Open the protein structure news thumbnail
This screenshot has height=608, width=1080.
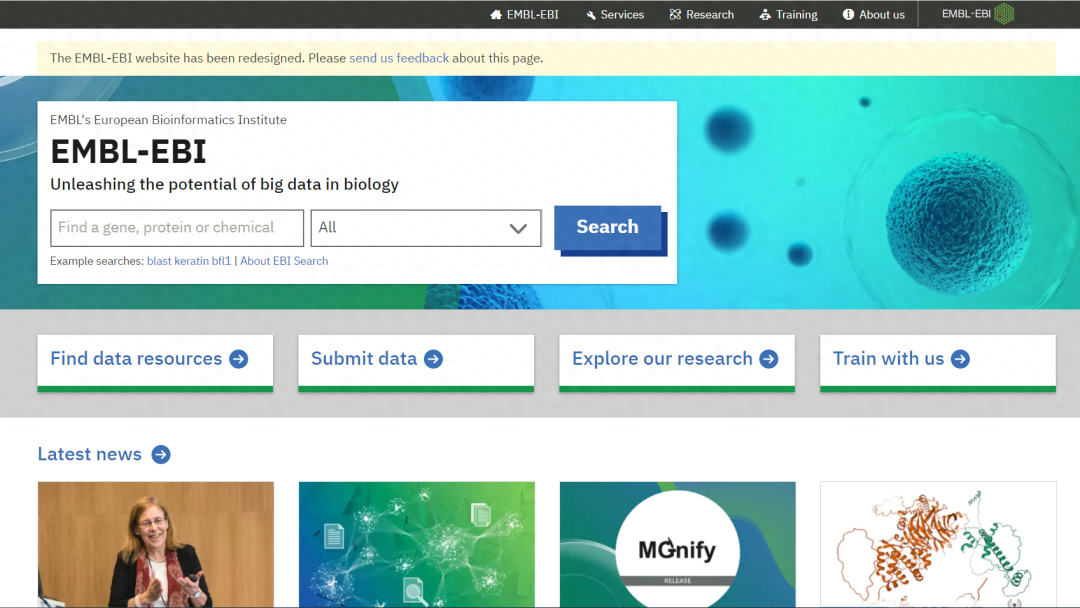coord(938,545)
